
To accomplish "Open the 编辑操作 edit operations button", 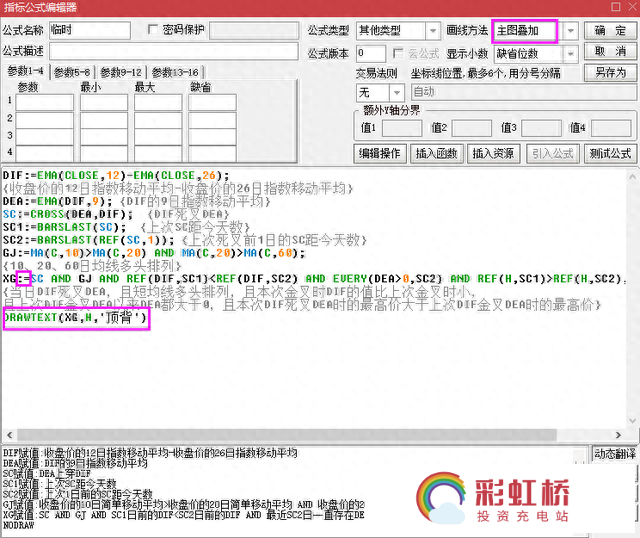I will [x=380, y=154].
